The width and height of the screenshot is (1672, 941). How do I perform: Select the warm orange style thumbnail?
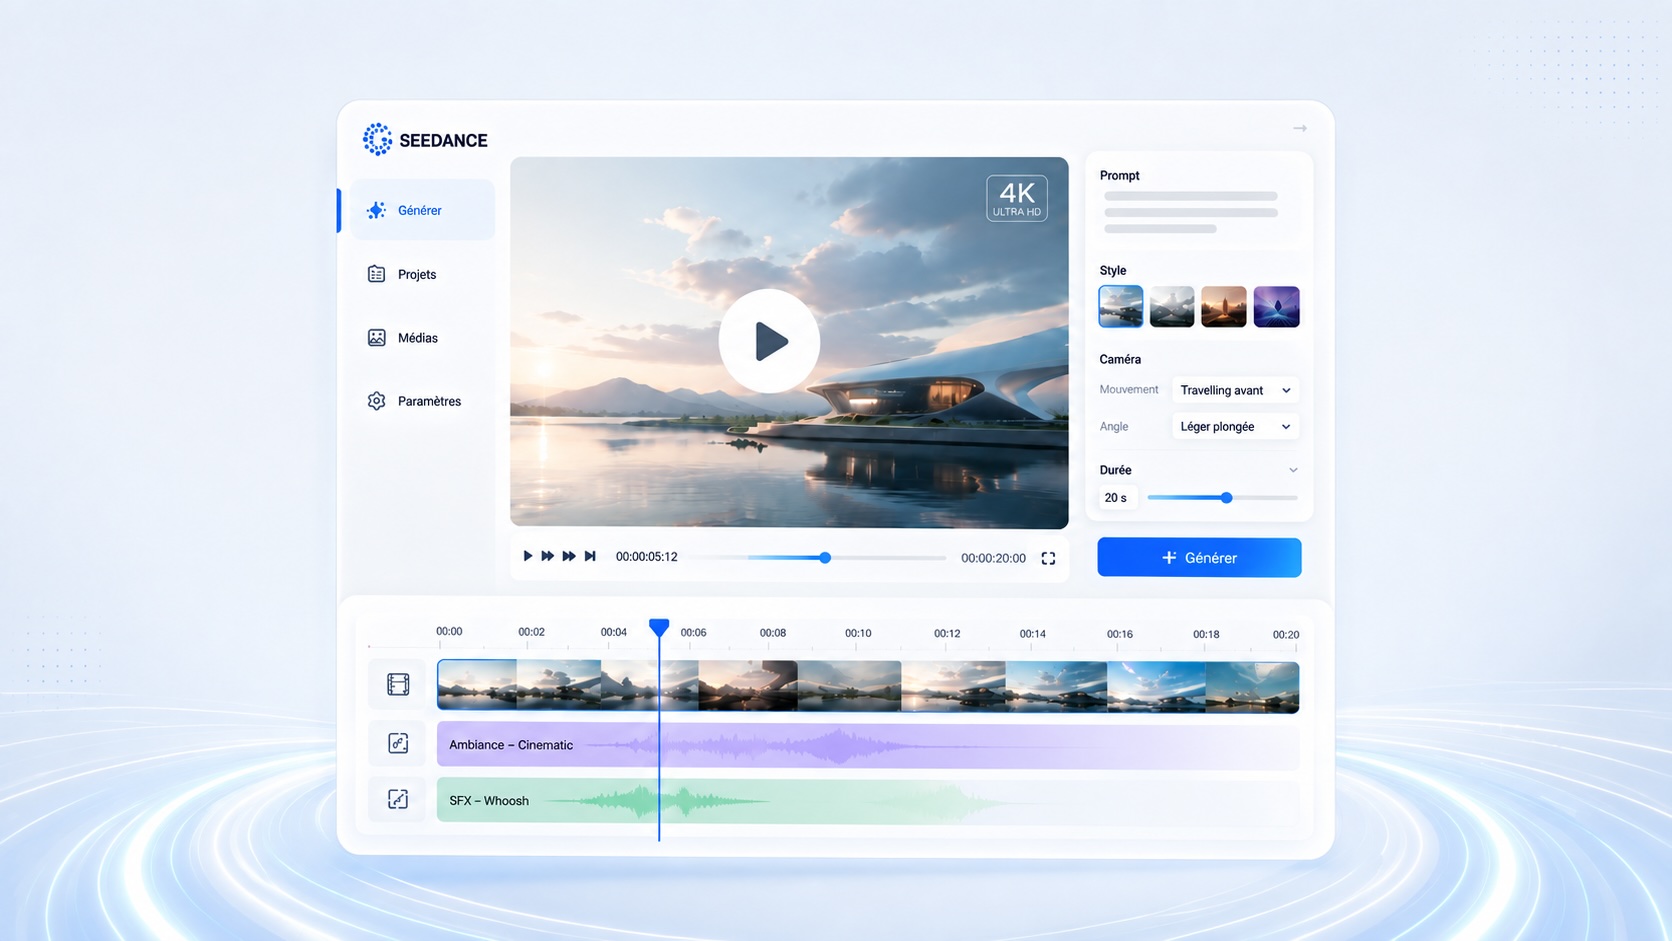[x=1224, y=306]
